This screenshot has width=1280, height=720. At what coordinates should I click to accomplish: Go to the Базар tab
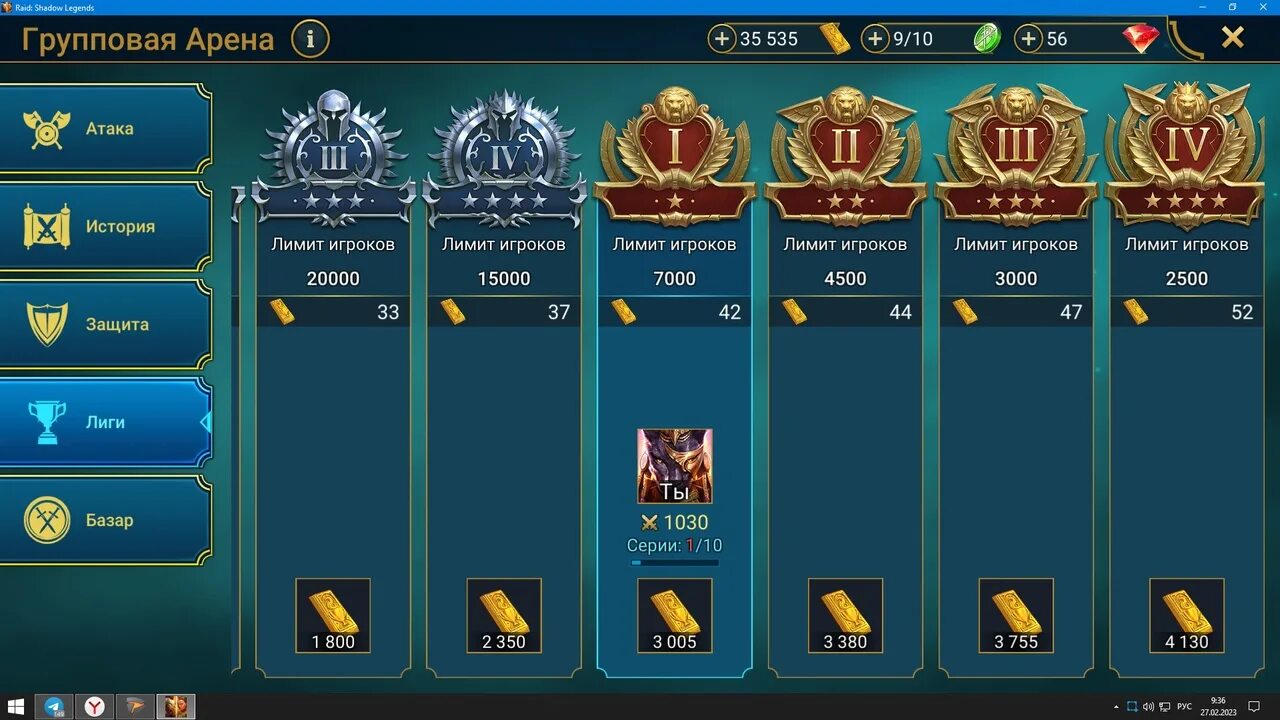pyautogui.click(x=104, y=521)
